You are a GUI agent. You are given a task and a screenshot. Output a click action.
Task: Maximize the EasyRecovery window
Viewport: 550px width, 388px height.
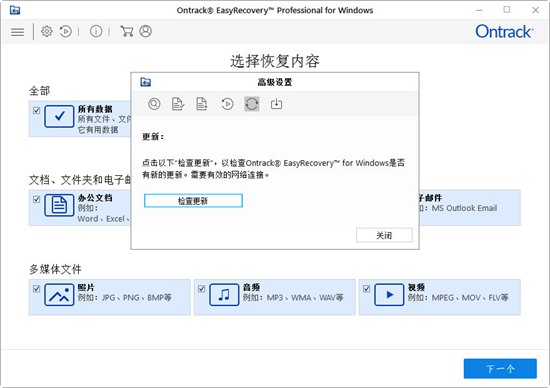[507, 10]
